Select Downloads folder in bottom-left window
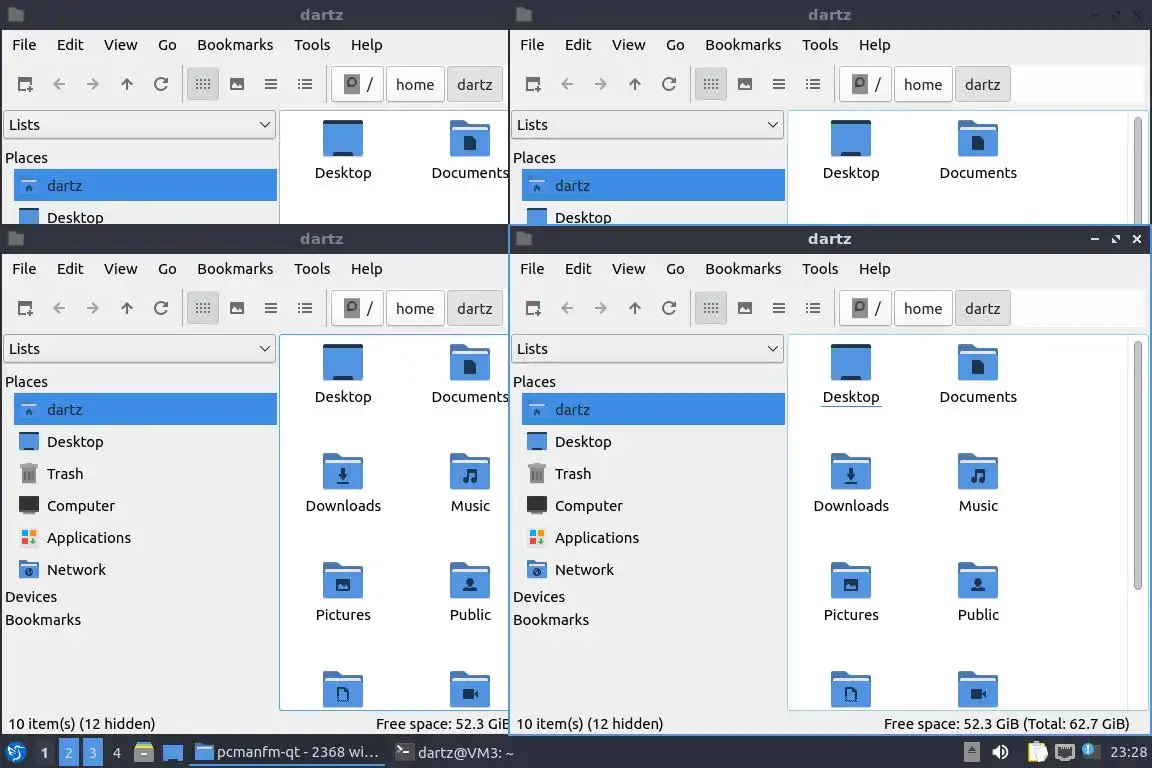 click(x=343, y=483)
